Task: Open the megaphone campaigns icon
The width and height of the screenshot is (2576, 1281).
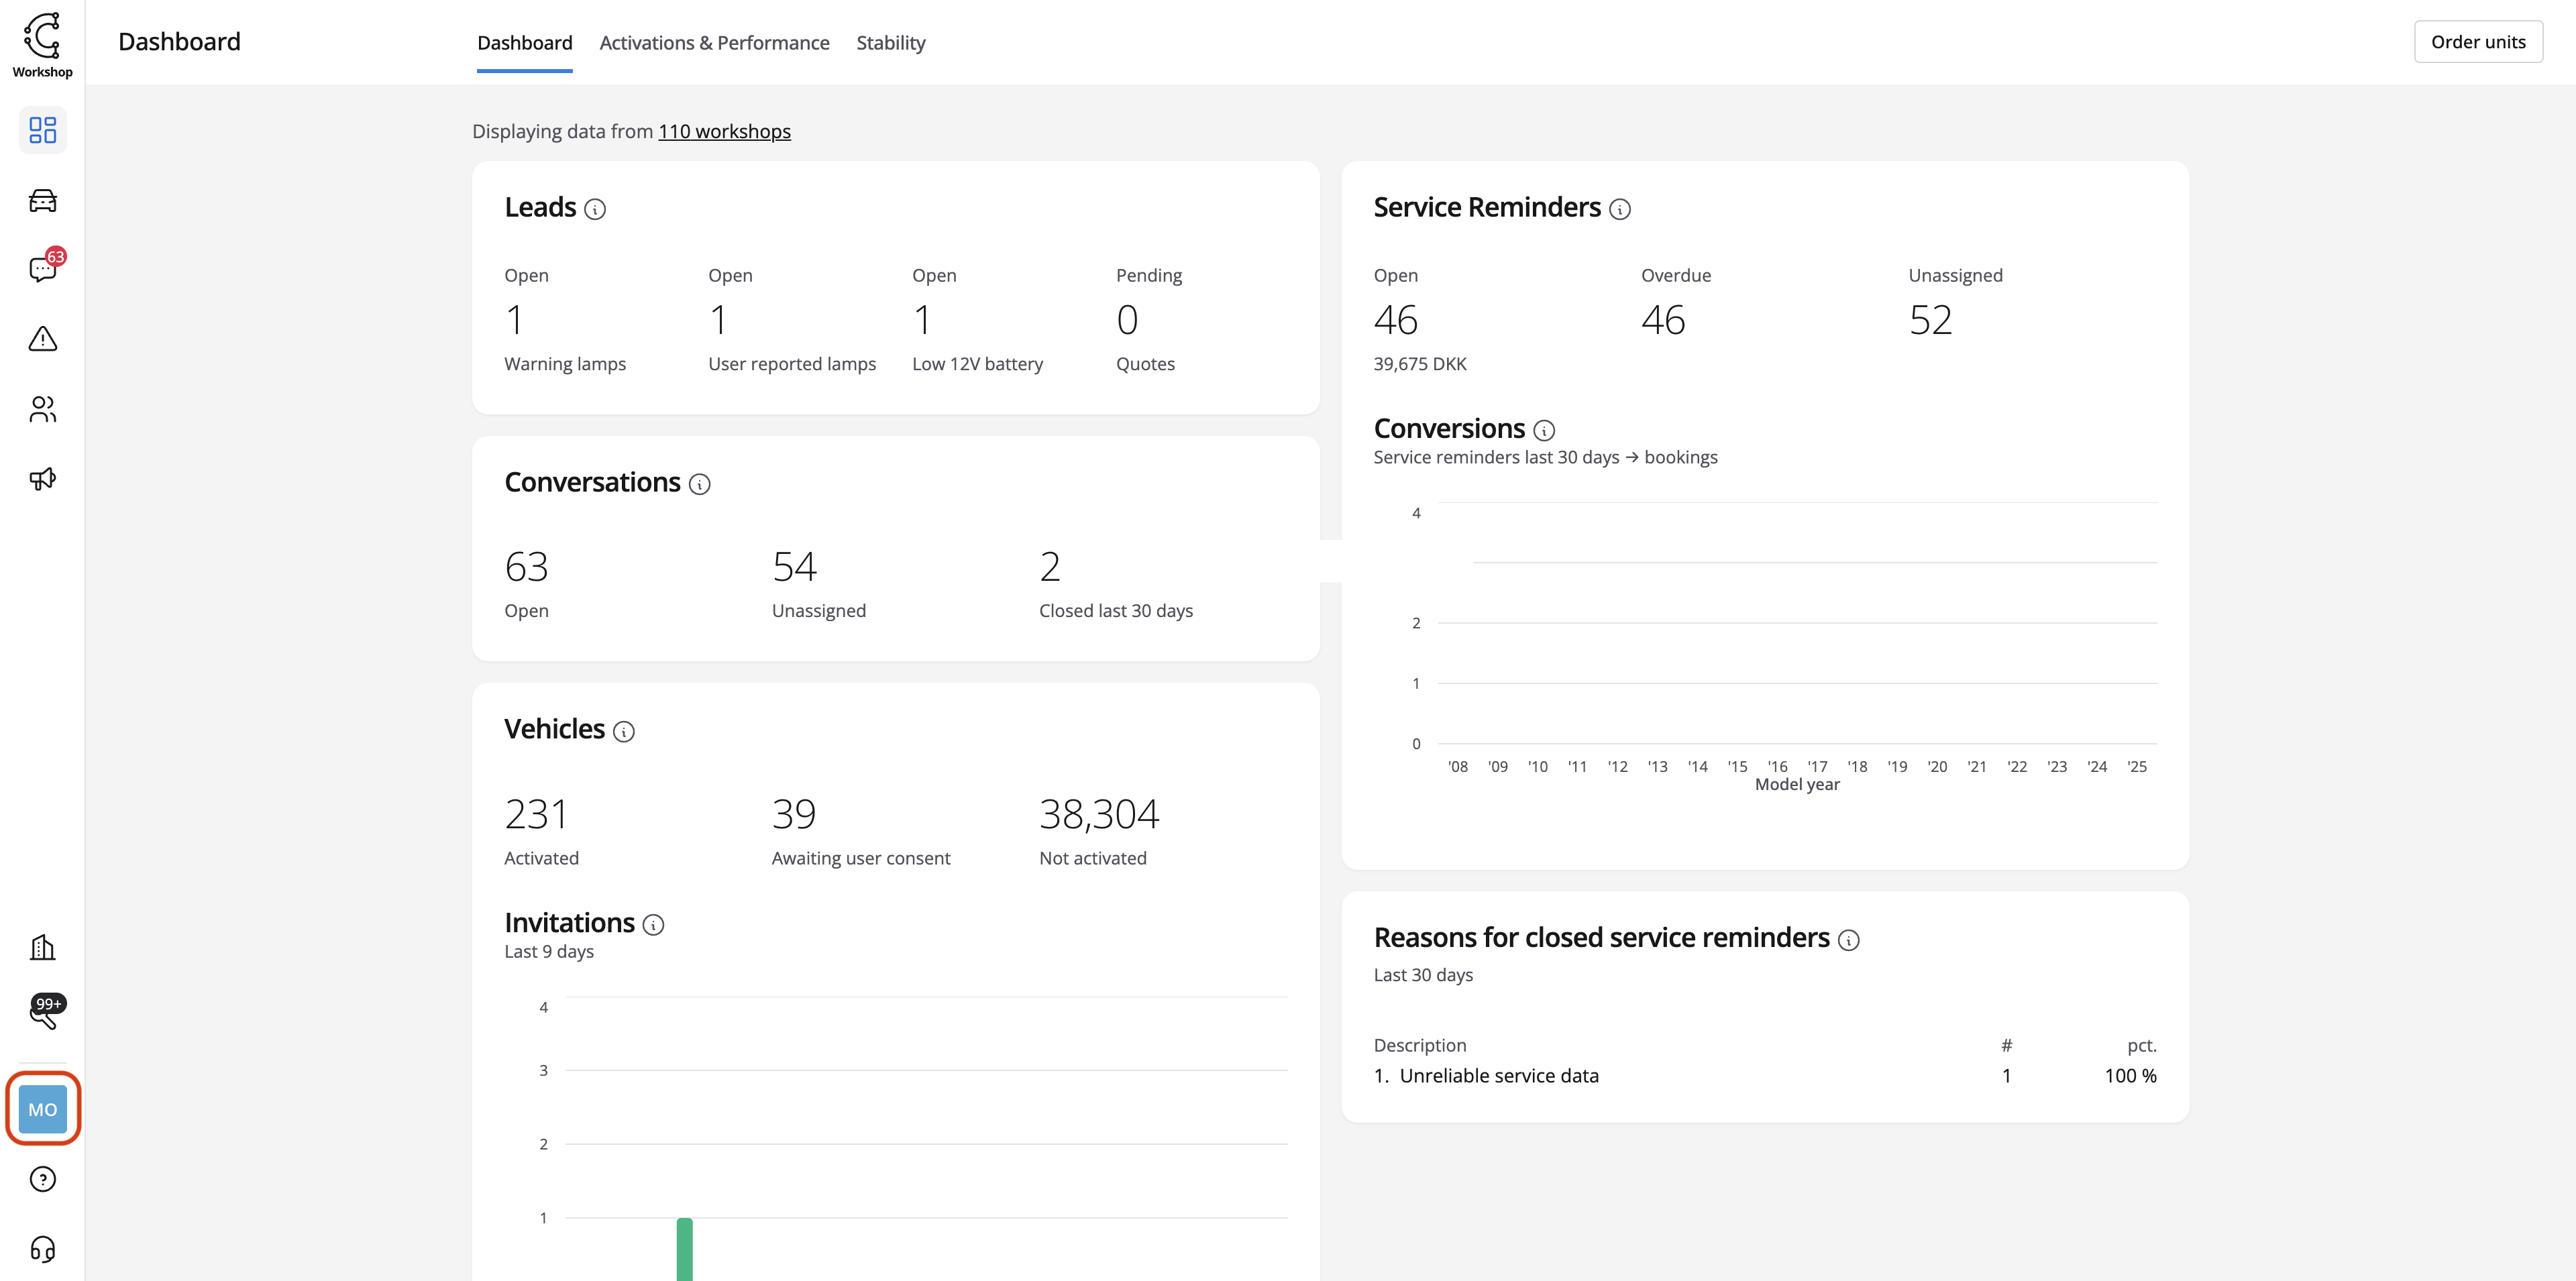Action: coord(42,479)
